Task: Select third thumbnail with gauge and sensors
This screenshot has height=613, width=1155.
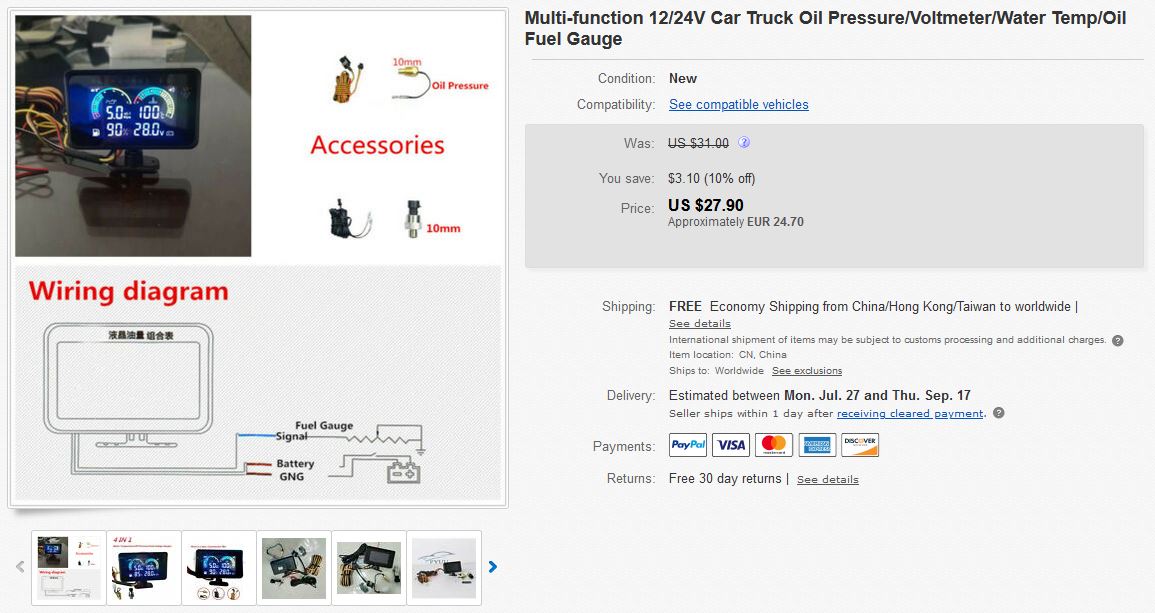Action: point(219,567)
